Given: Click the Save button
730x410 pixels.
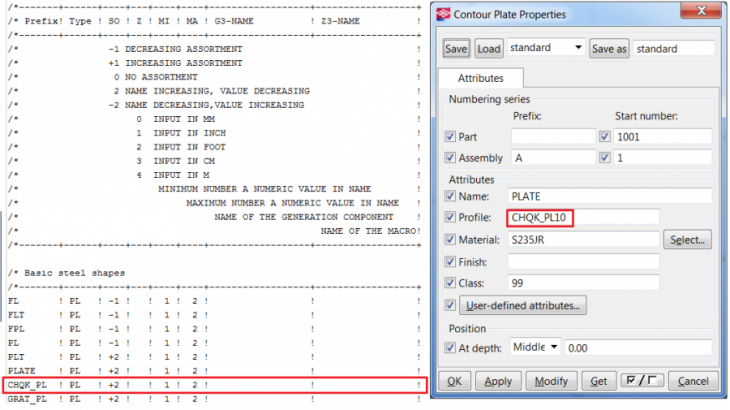Looking at the screenshot, I should [x=456, y=48].
